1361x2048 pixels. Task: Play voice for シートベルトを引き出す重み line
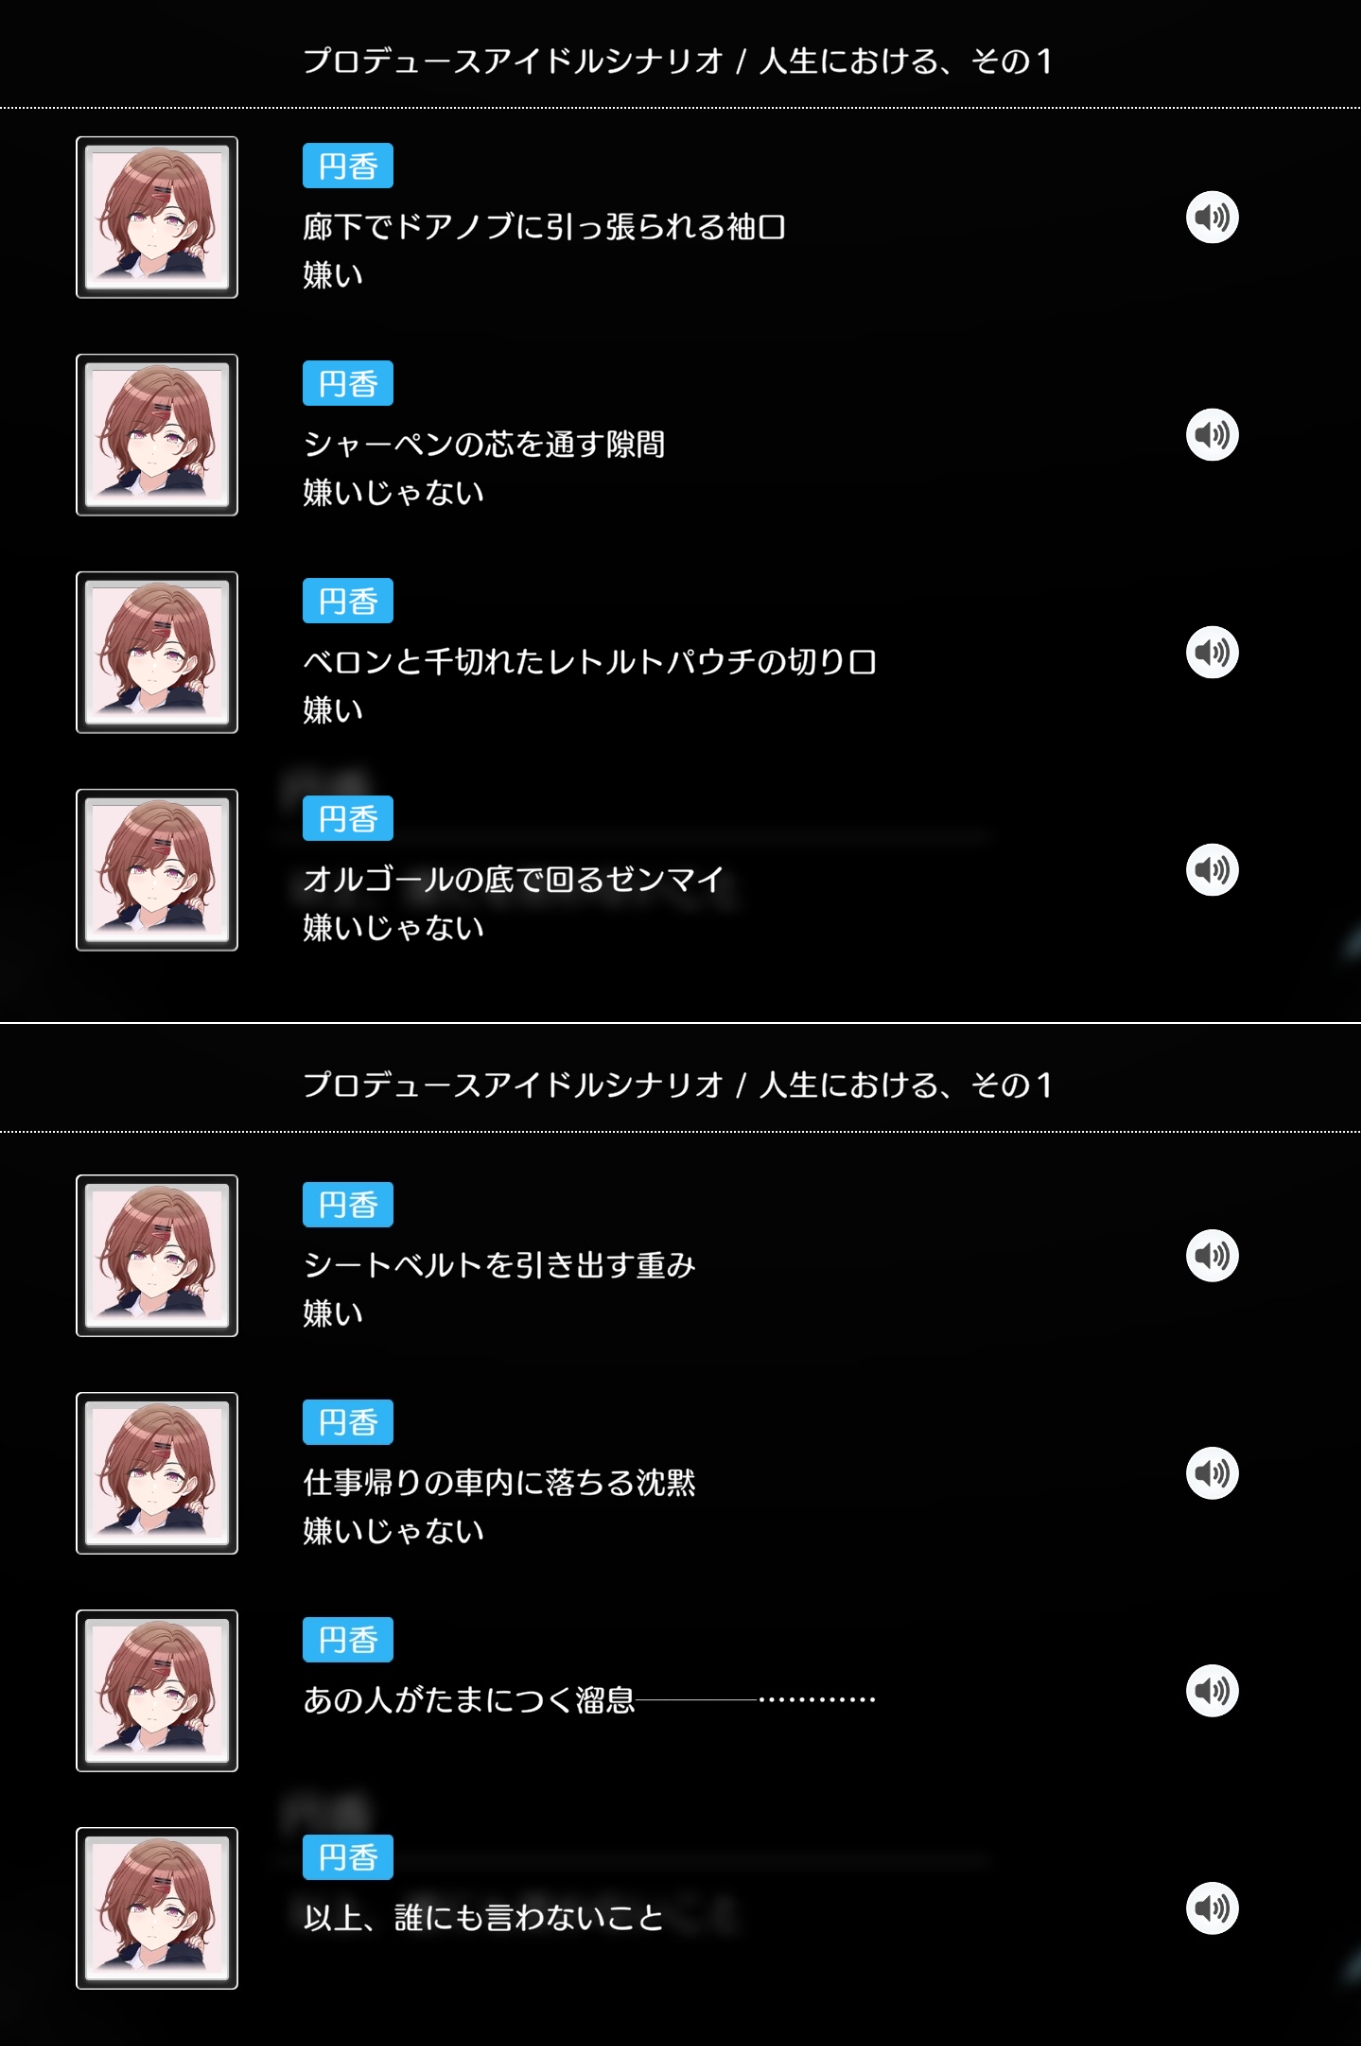tap(1212, 1256)
